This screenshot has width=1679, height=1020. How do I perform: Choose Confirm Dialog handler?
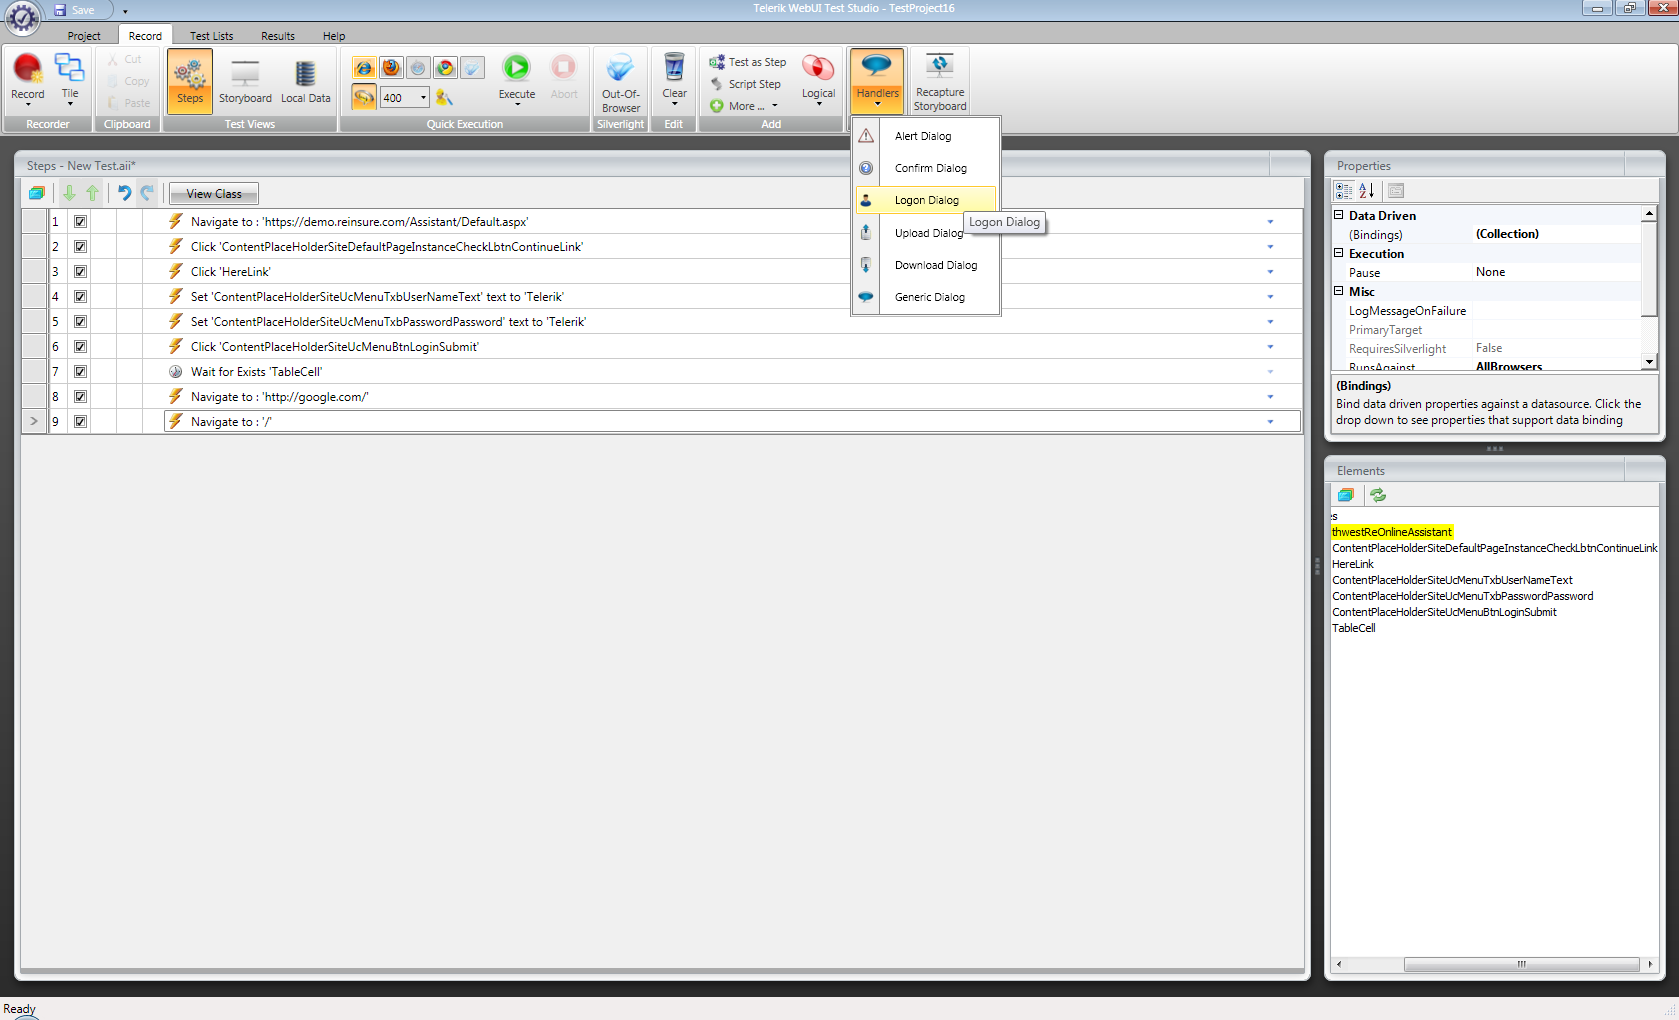pyautogui.click(x=926, y=168)
